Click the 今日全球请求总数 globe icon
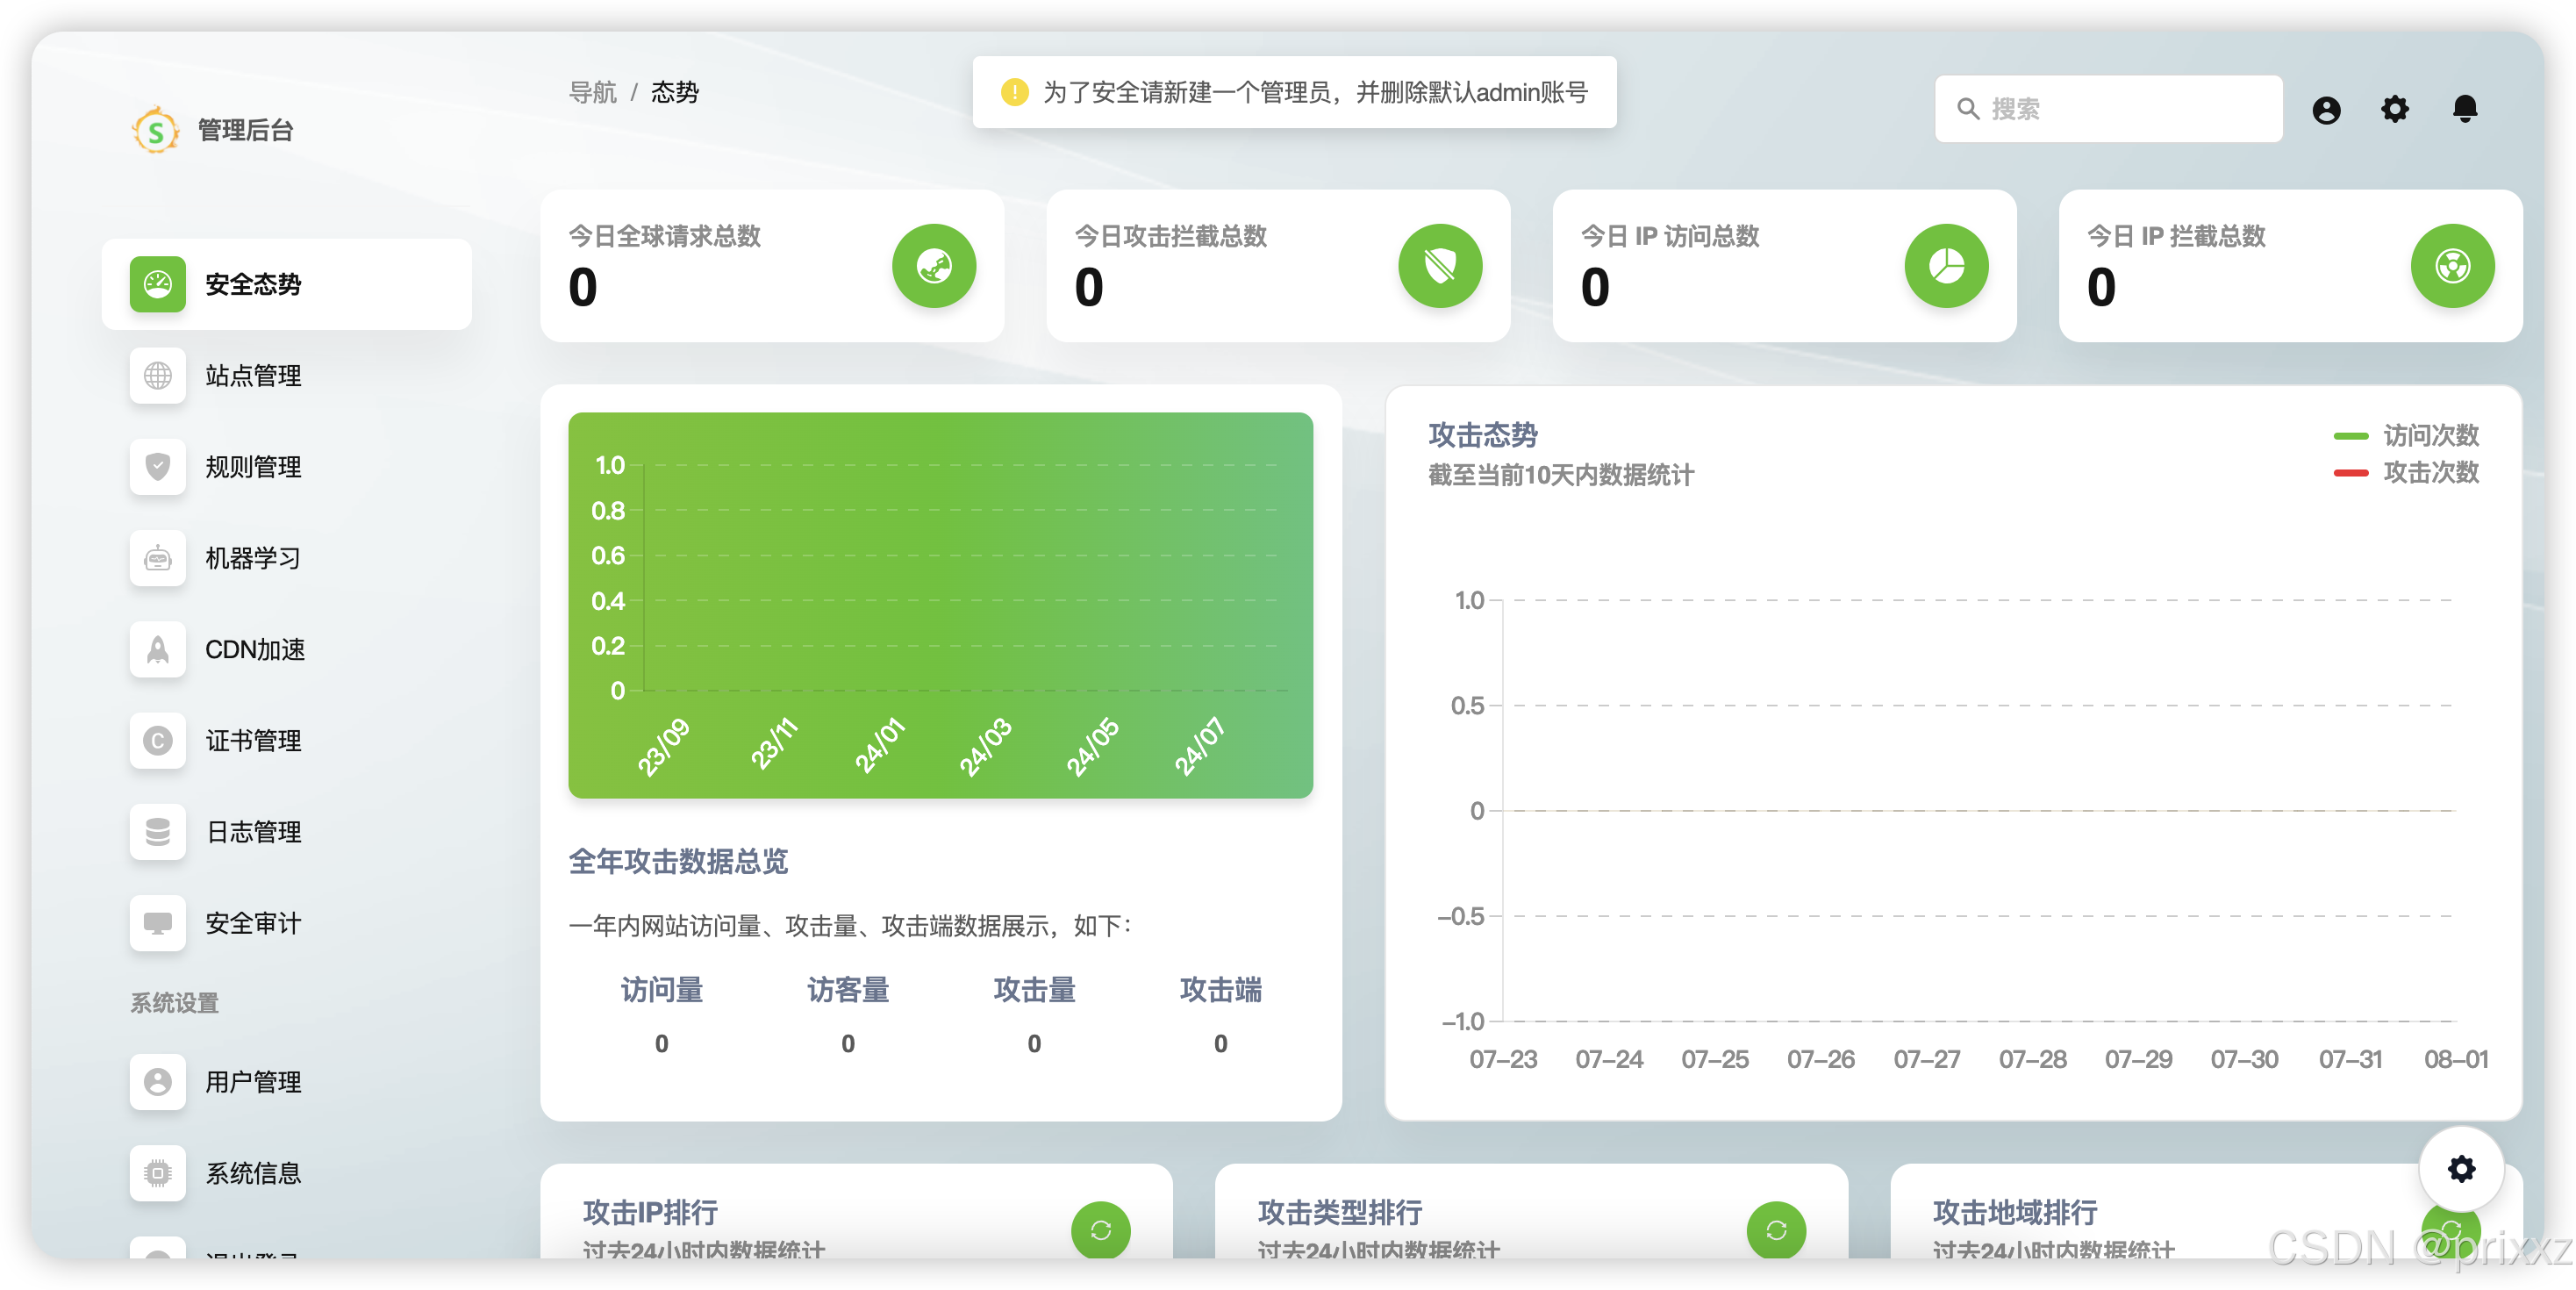2576x1290 pixels. click(934, 266)
